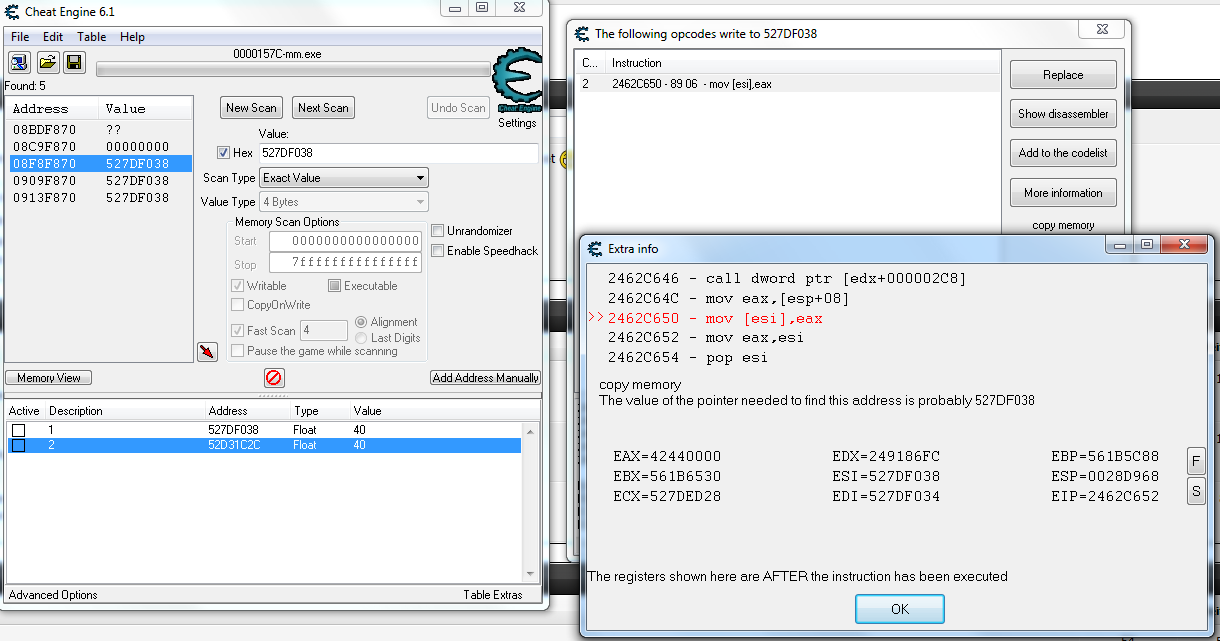This screenshot has width=1220, height=641.
Task: Click OK in Extra info dialog
Action: pos(899,609)
